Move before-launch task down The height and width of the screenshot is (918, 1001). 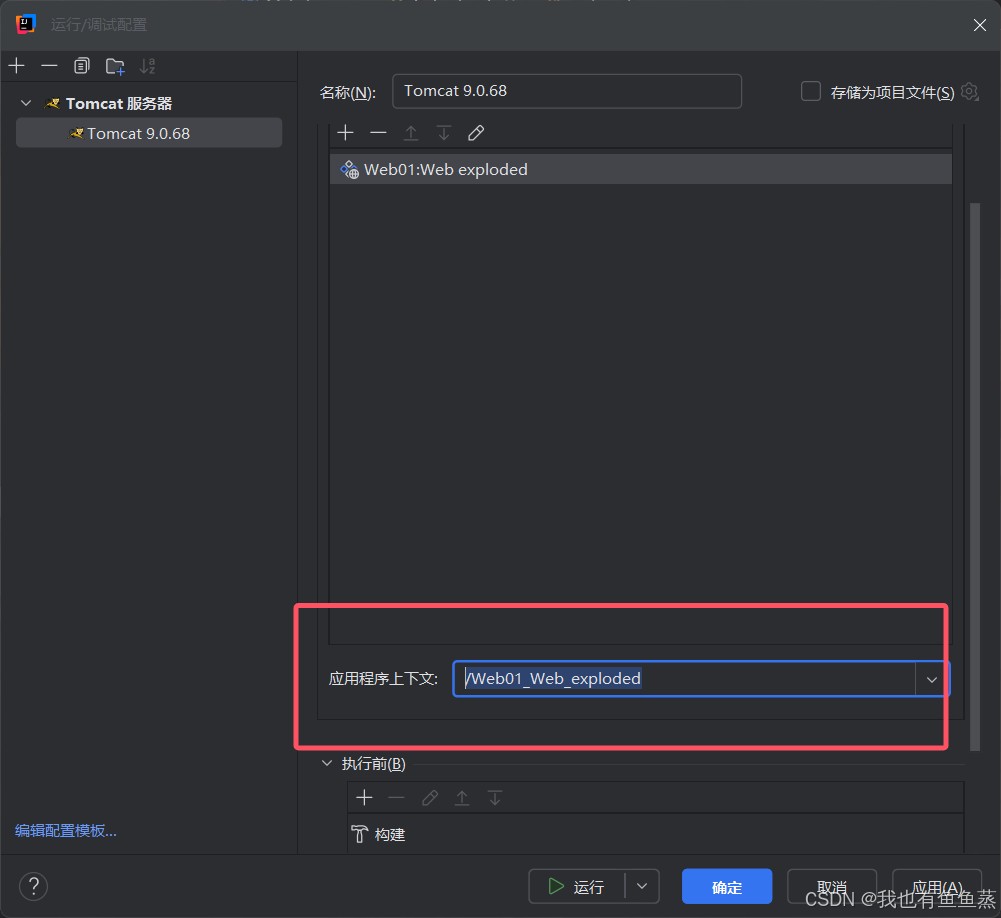pyautogui.click(x=495, y=797)
